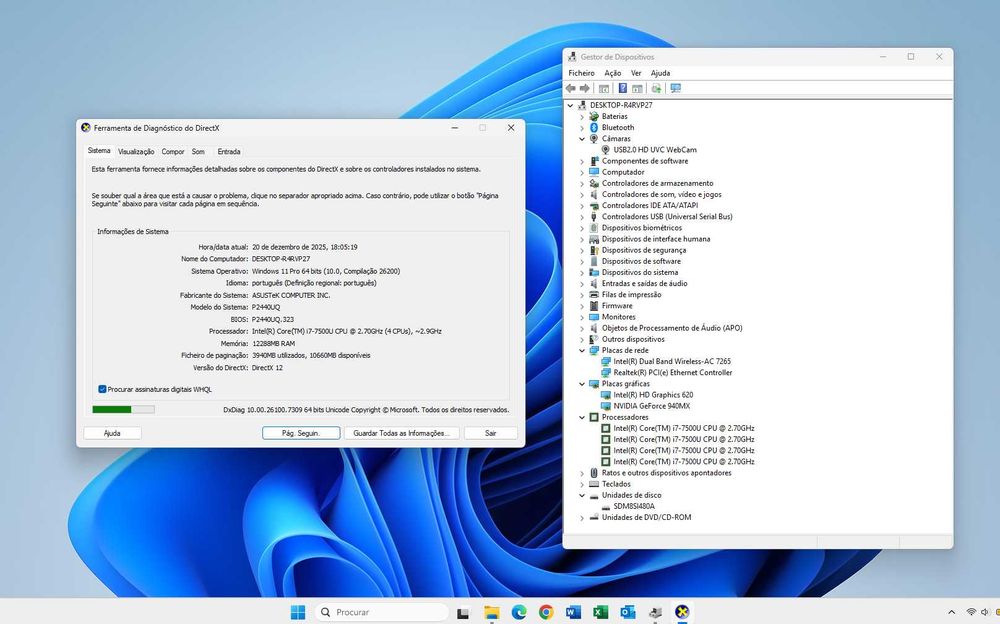Click the keyboard icon beside Teclados
The height and width of the screenshot is (624, 1000).
594,484
